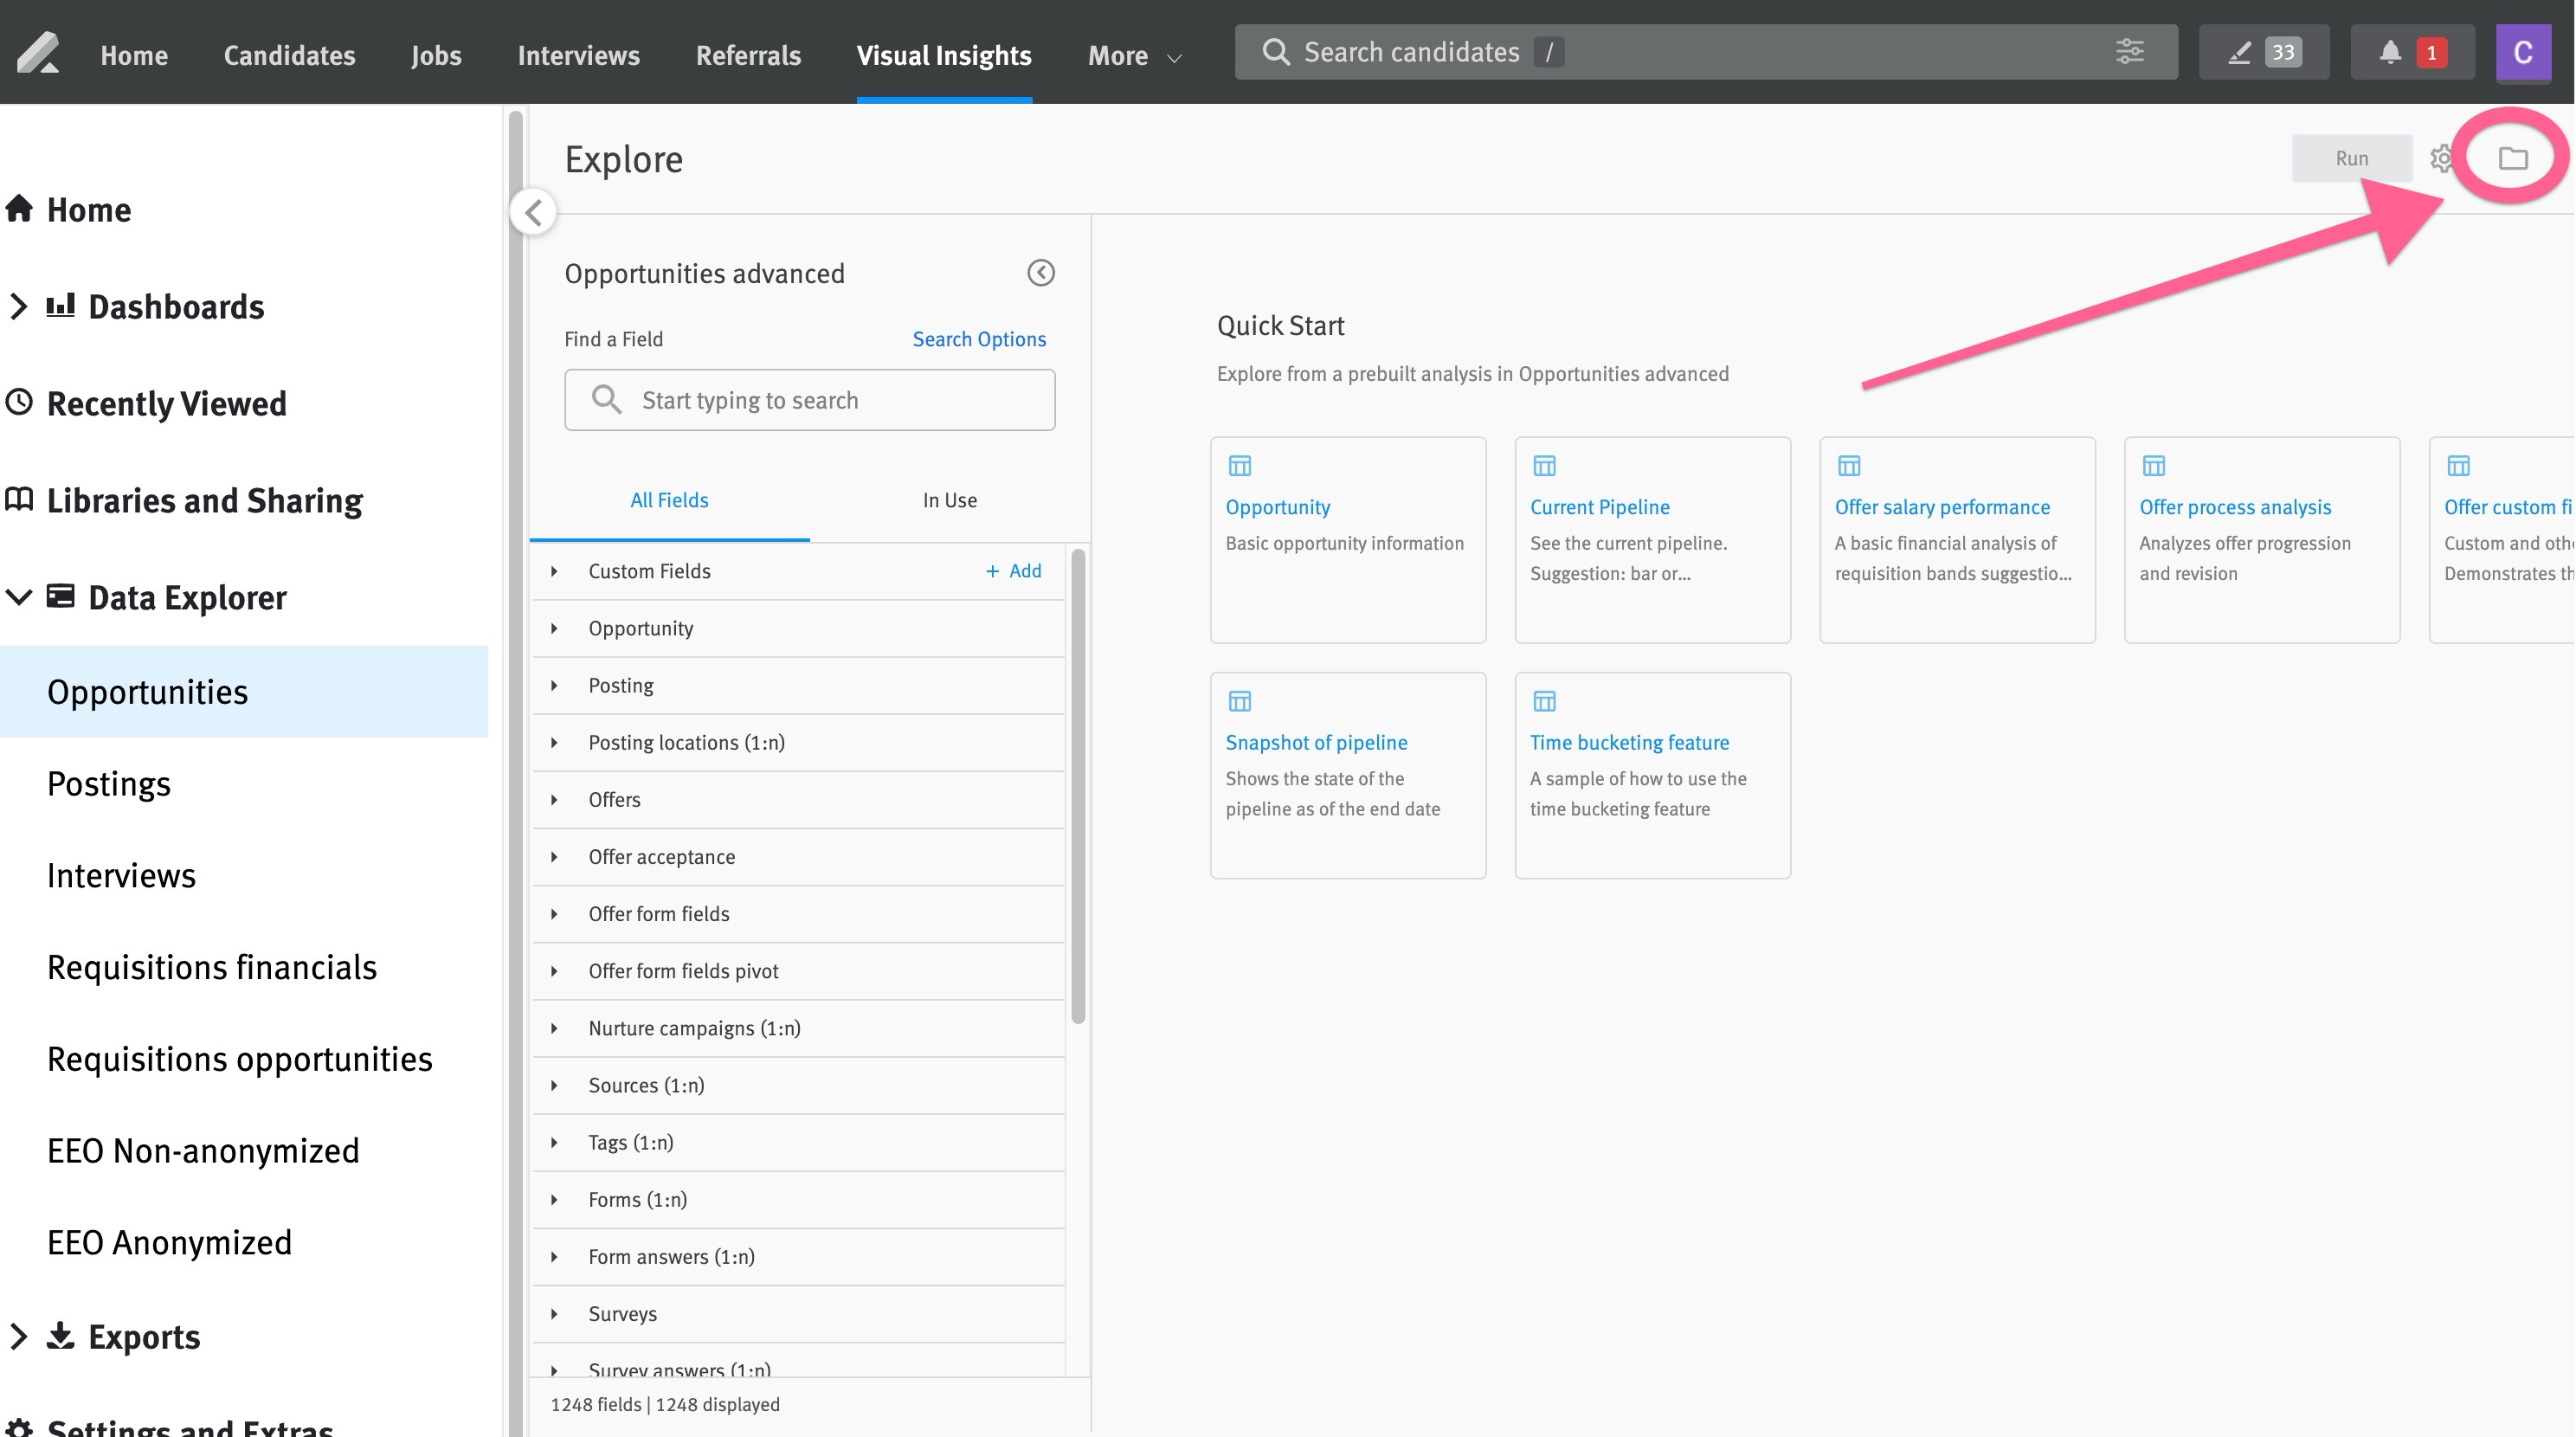Open the Current Pipeline quick start link
The image size is (2576, 1437).
pos(1599,507)
